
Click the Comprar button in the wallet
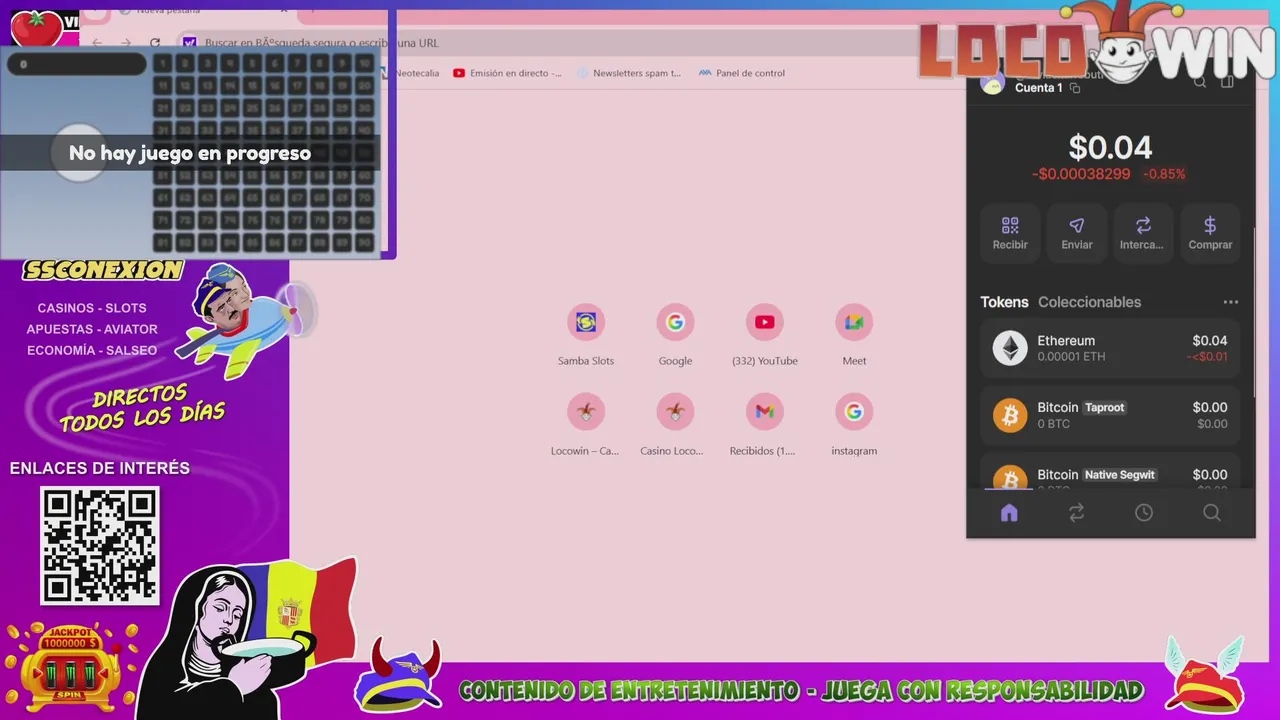pyautogui.click(x=1210, y=233)
